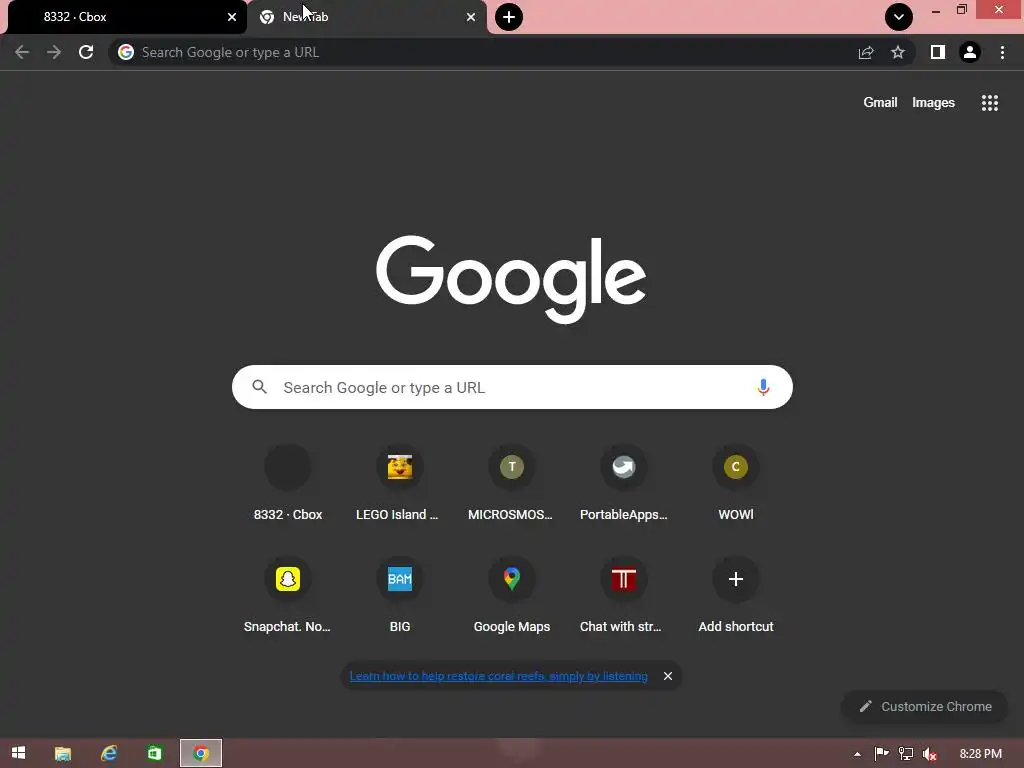Open Gmail link
This screenshot has width=1024, height=768.
pos(880,103)
